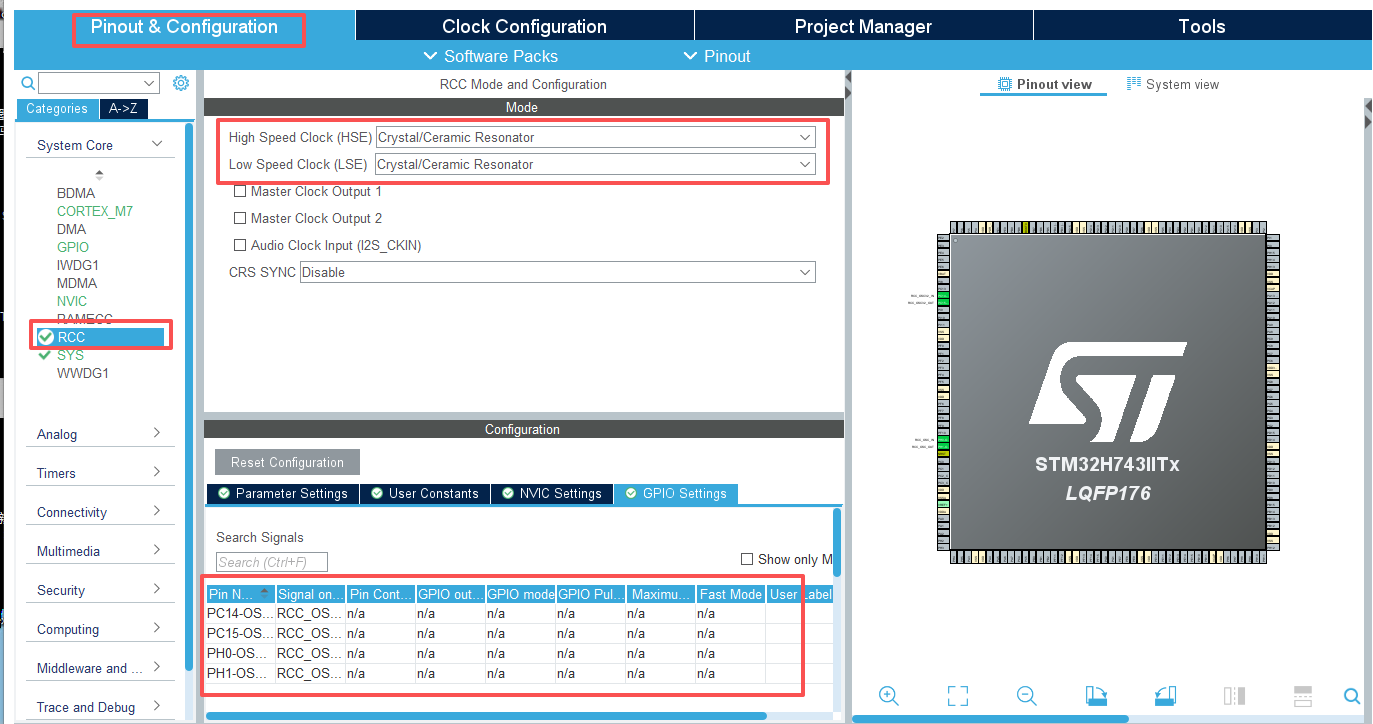Click the pin search magnifier in pinout toolbar
The height and width of the screenshot is (724, 1373).
[x=1352, y=696]
